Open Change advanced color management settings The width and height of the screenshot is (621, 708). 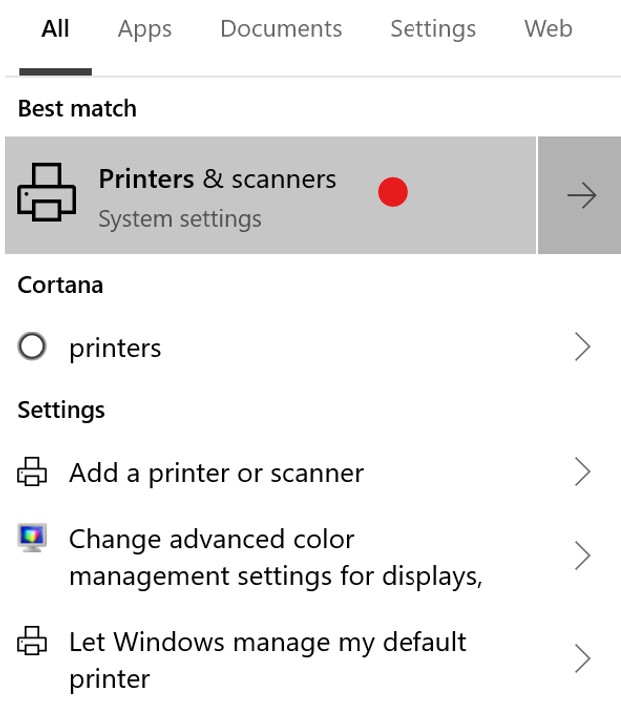(x=275, y=557)
